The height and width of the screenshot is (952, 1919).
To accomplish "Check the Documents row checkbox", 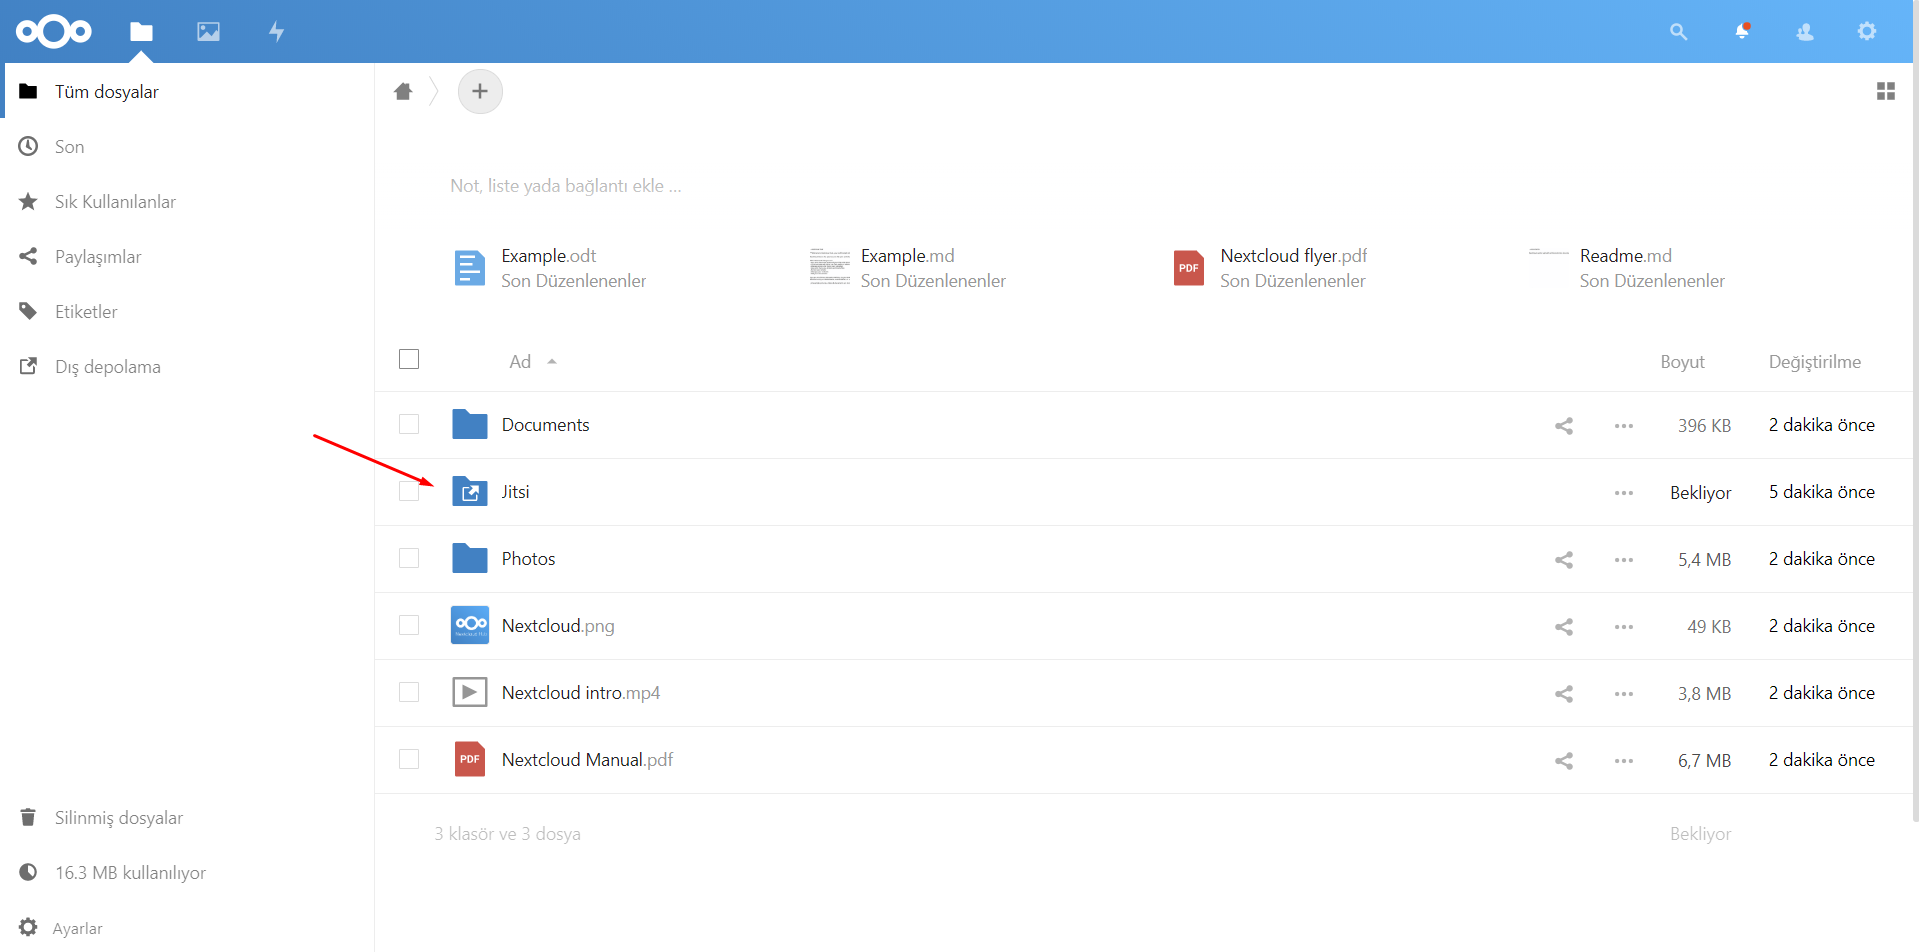I will (x=409, y=424).
